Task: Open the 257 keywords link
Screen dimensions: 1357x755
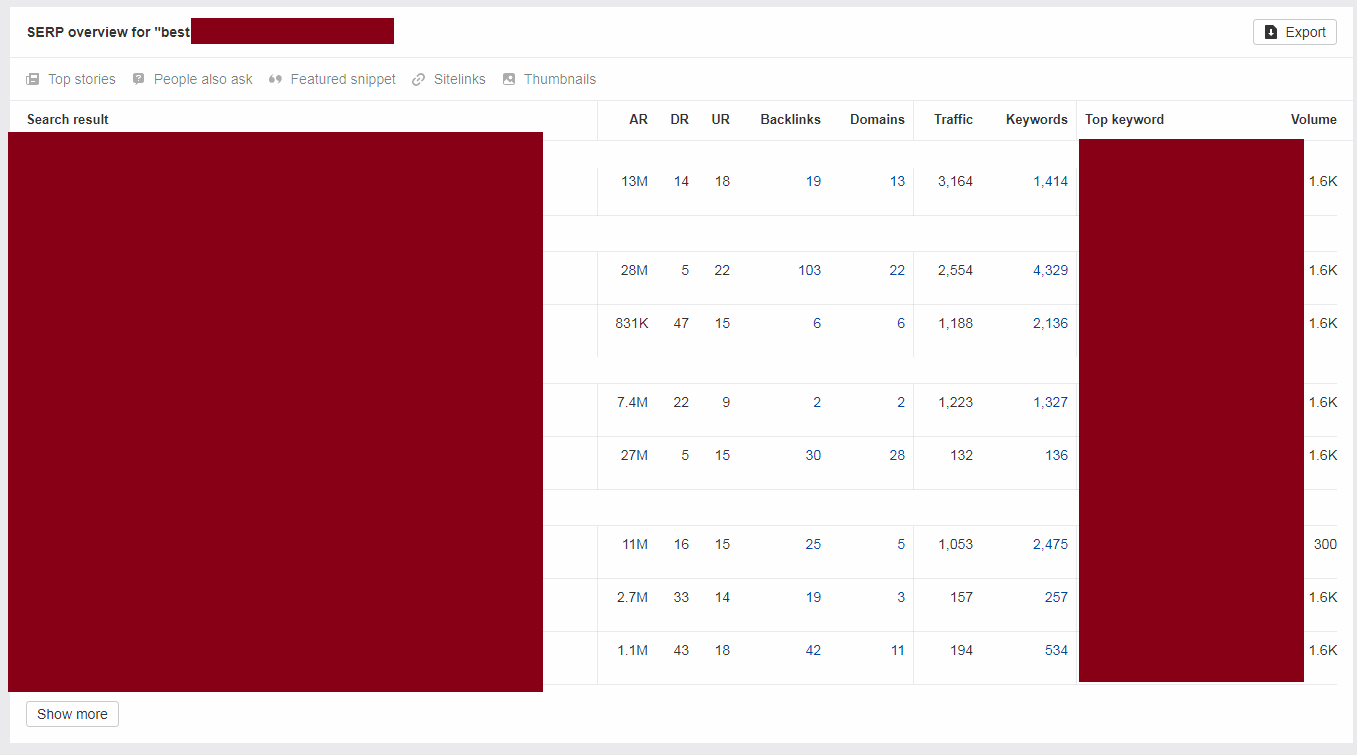Action: pos(1056,597)
